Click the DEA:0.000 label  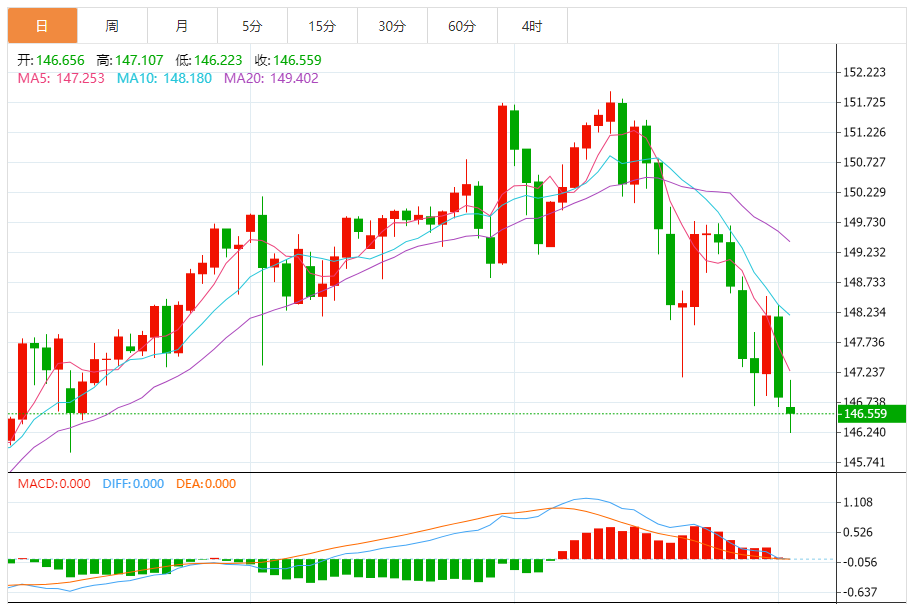pyautogui.click(x=206, y=484)
